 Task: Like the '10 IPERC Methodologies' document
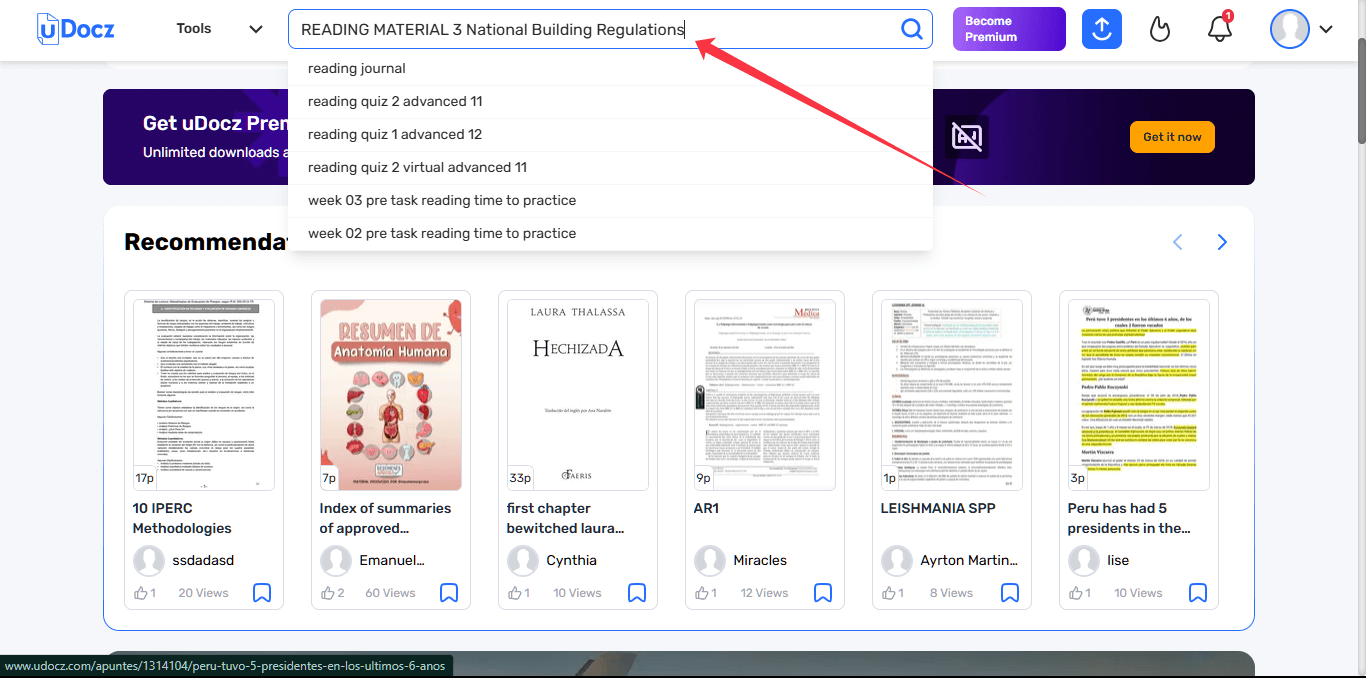pos(139,592)
